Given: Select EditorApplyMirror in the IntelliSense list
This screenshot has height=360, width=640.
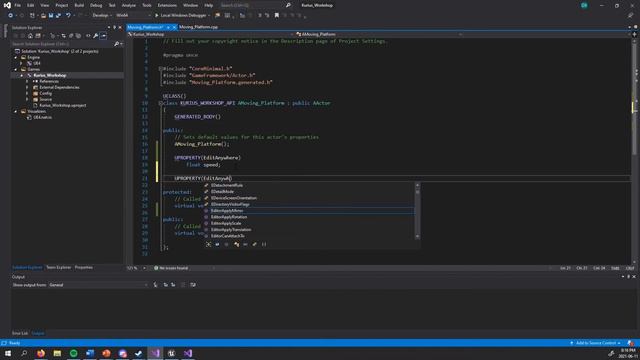Looking at the screenshot, I should click(x=309, y=211).
